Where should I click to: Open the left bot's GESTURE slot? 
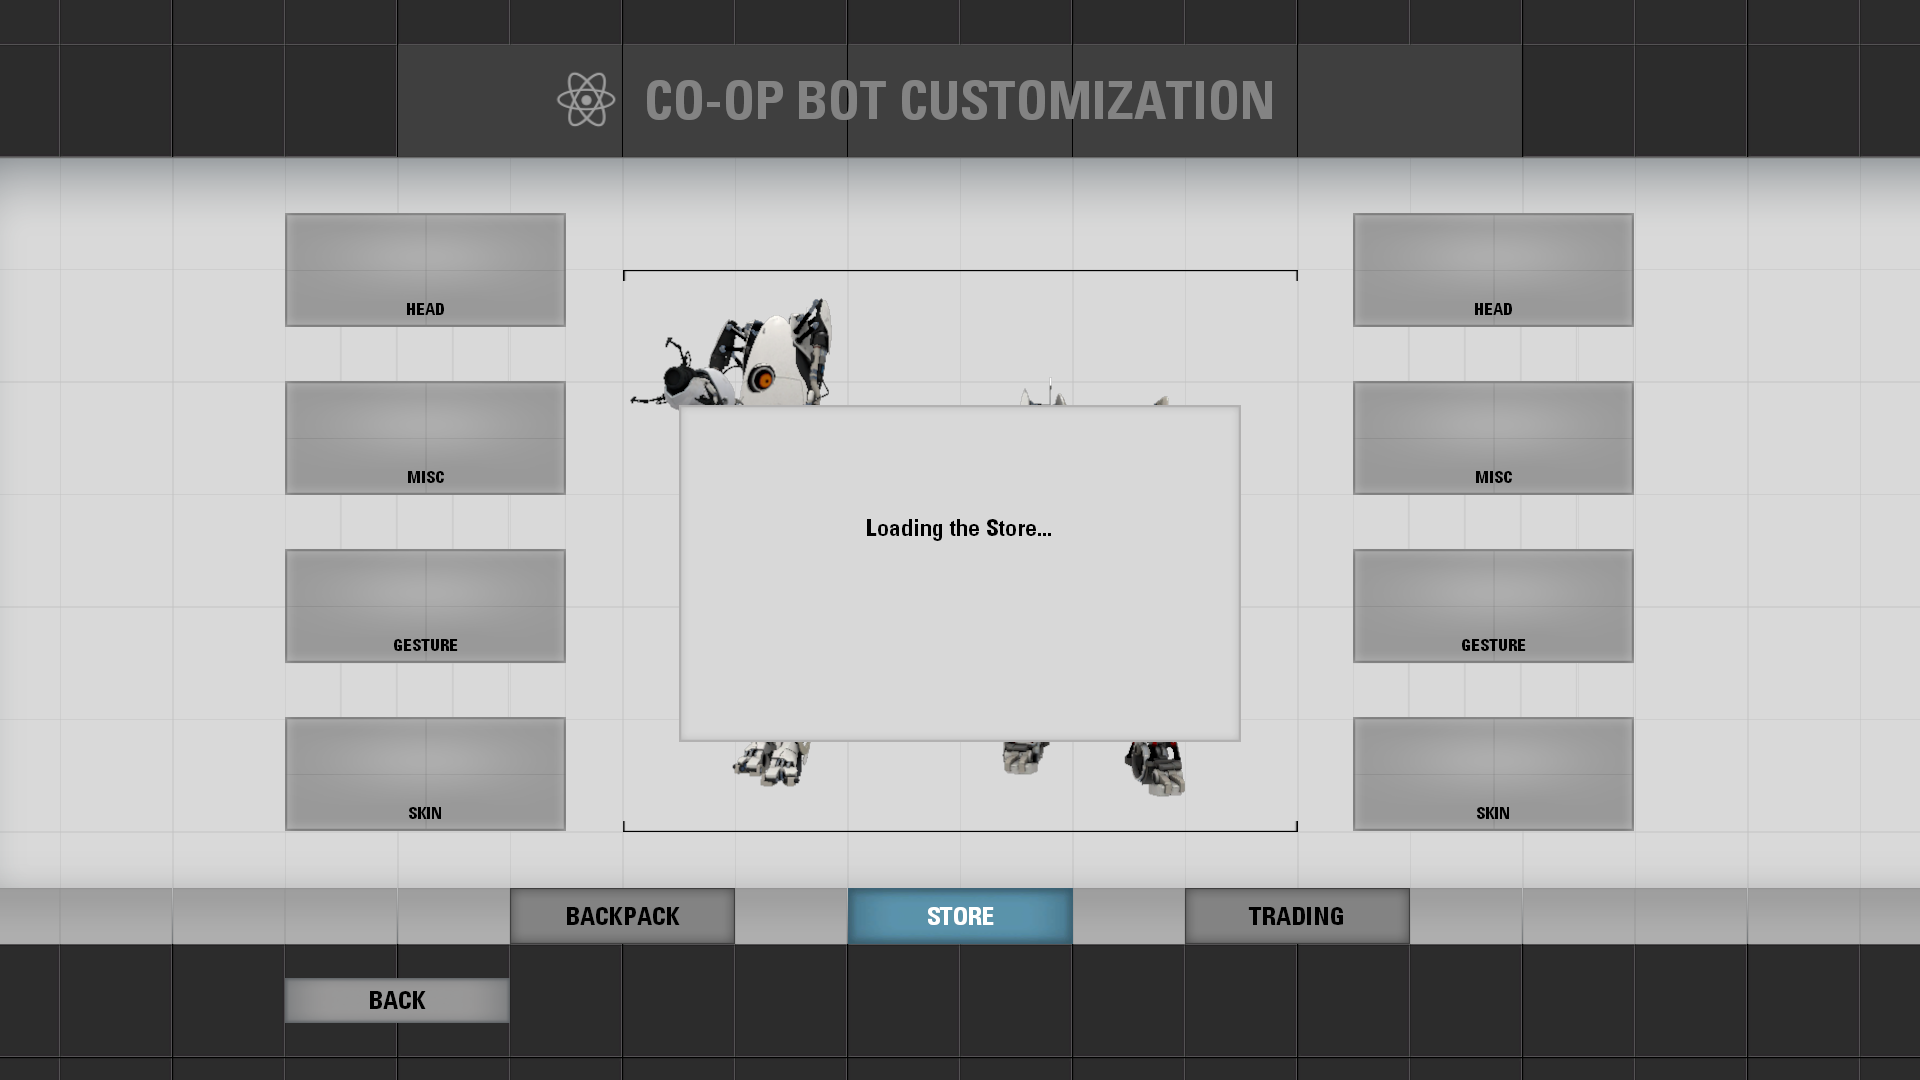pyautogui.click(x=425, y=606)
